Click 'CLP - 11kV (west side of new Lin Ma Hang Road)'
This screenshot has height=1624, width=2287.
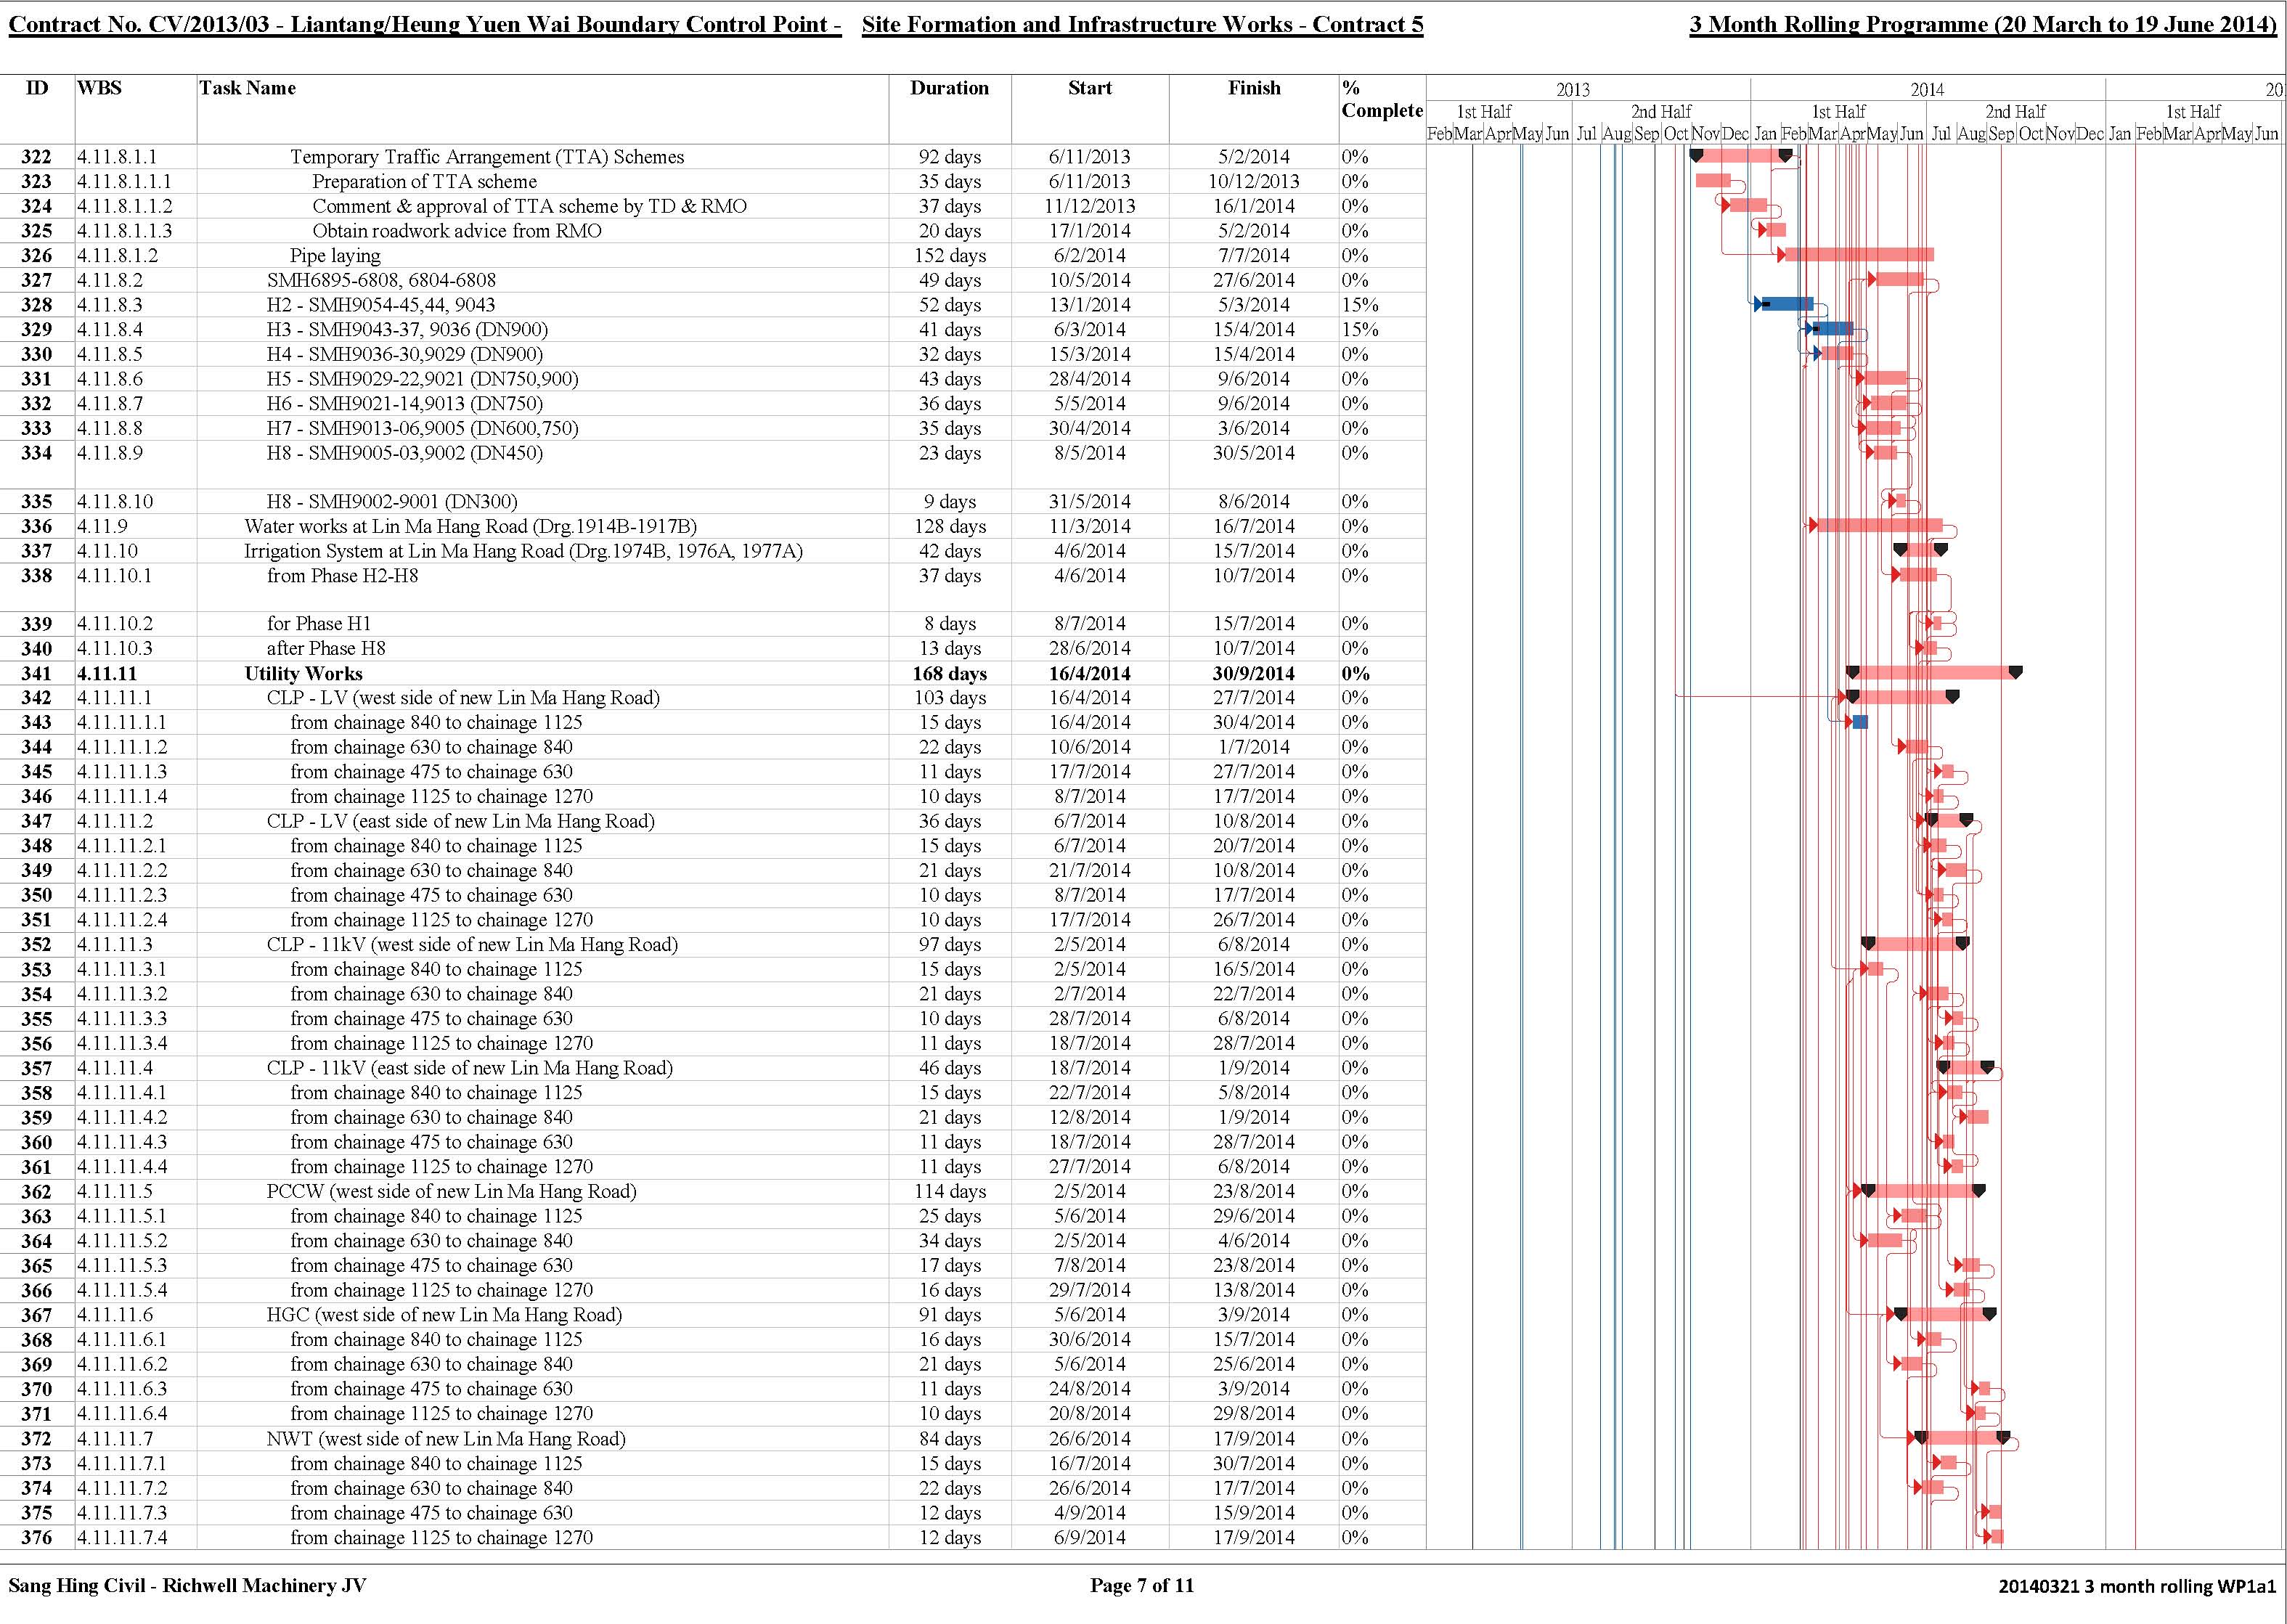click(x=472, y=945)
